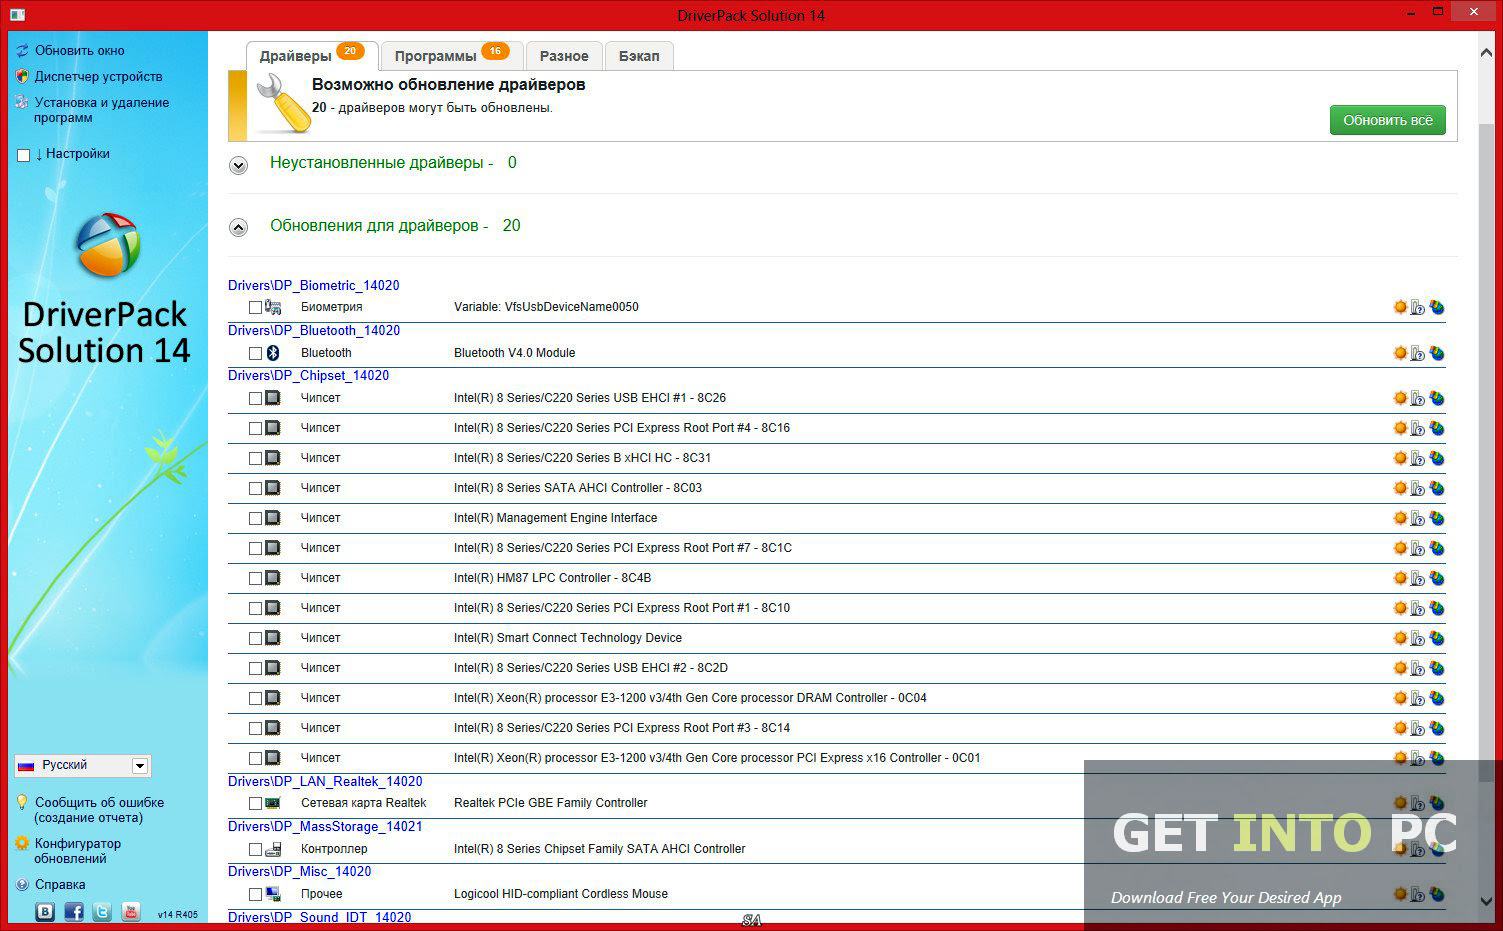This screenshot has width=1503, height=931.
Task: Click the network card icon beside Сетевая карта Realtek
Action: pyautogui.click(x=273, y=803)
